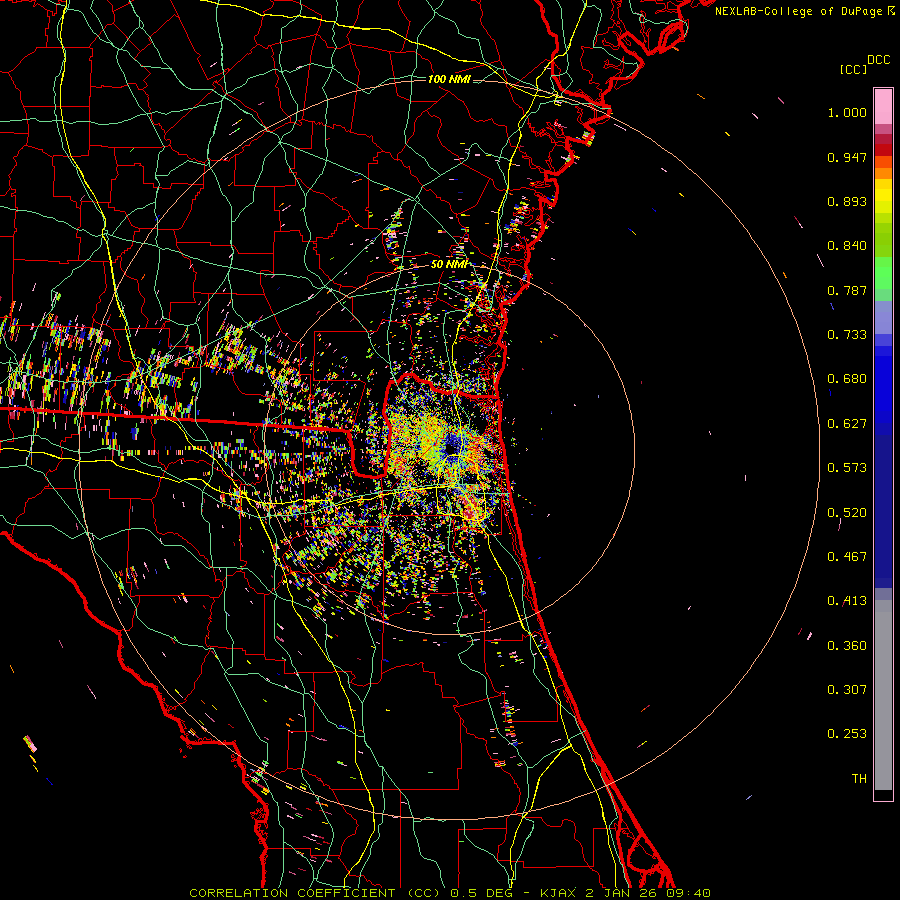Screen dimensions: 900x900
Task: Click the TH threshold label
Action: 859,779
